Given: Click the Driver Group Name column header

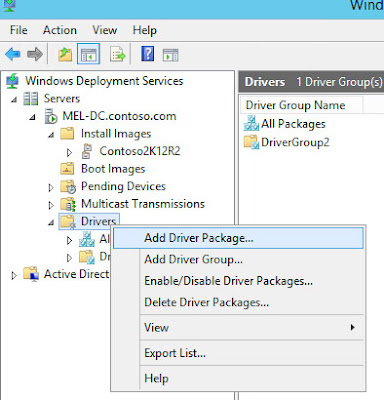Looking at the screenshot, I should [301, 105].
